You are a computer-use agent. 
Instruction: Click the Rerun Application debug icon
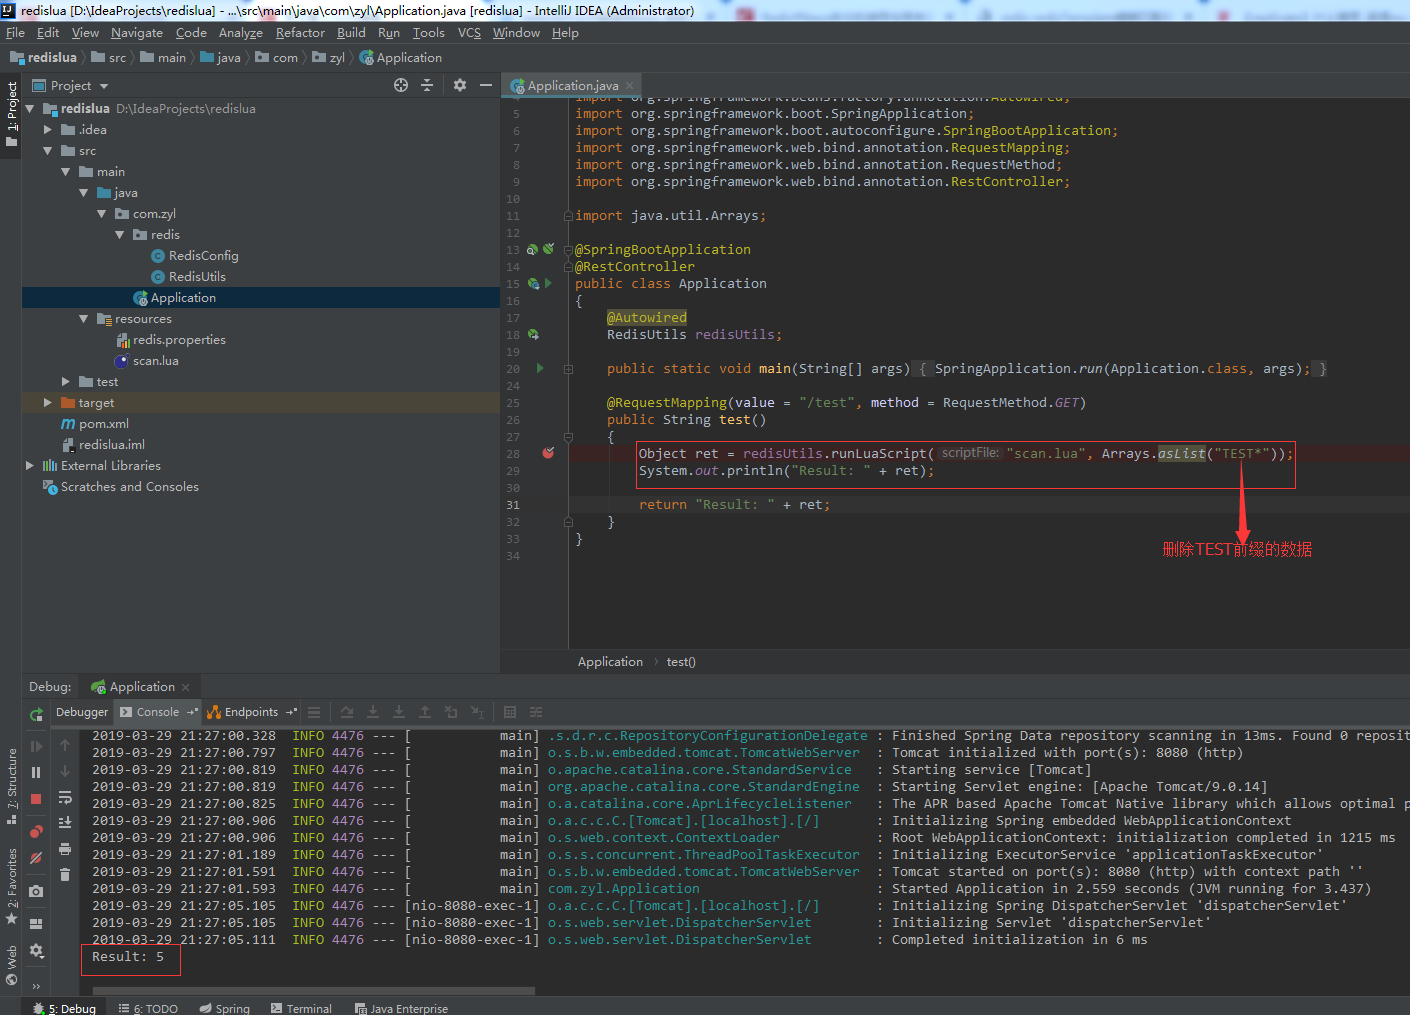[x=36, y=714]
